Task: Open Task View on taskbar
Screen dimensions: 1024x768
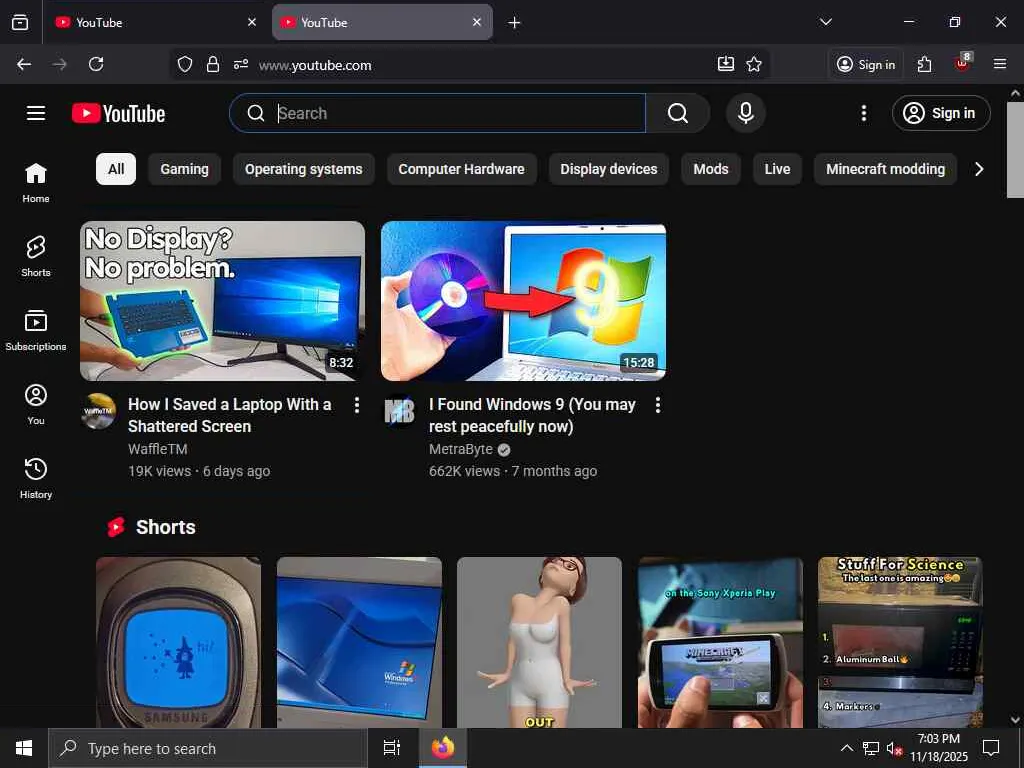Action: pyautogui.click(x=392, y=748)
